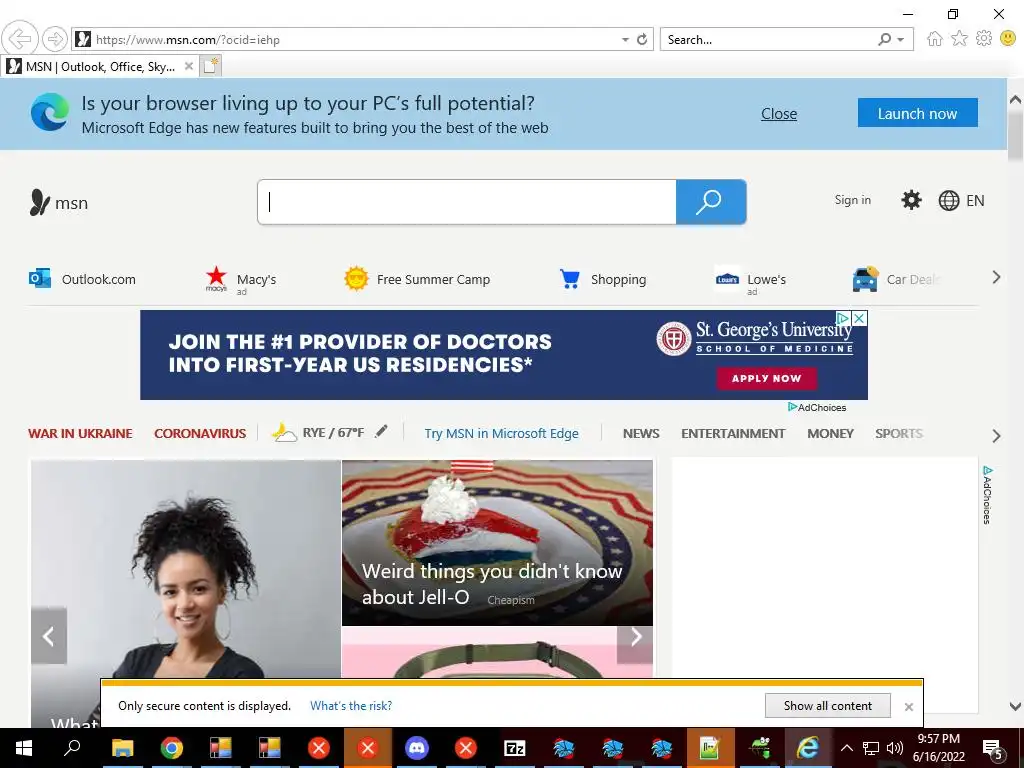This screenshot has height=768, width=1024.
Task: Go back with the browser back arrow
Action: pyautogui.click(x=20, y=39)
